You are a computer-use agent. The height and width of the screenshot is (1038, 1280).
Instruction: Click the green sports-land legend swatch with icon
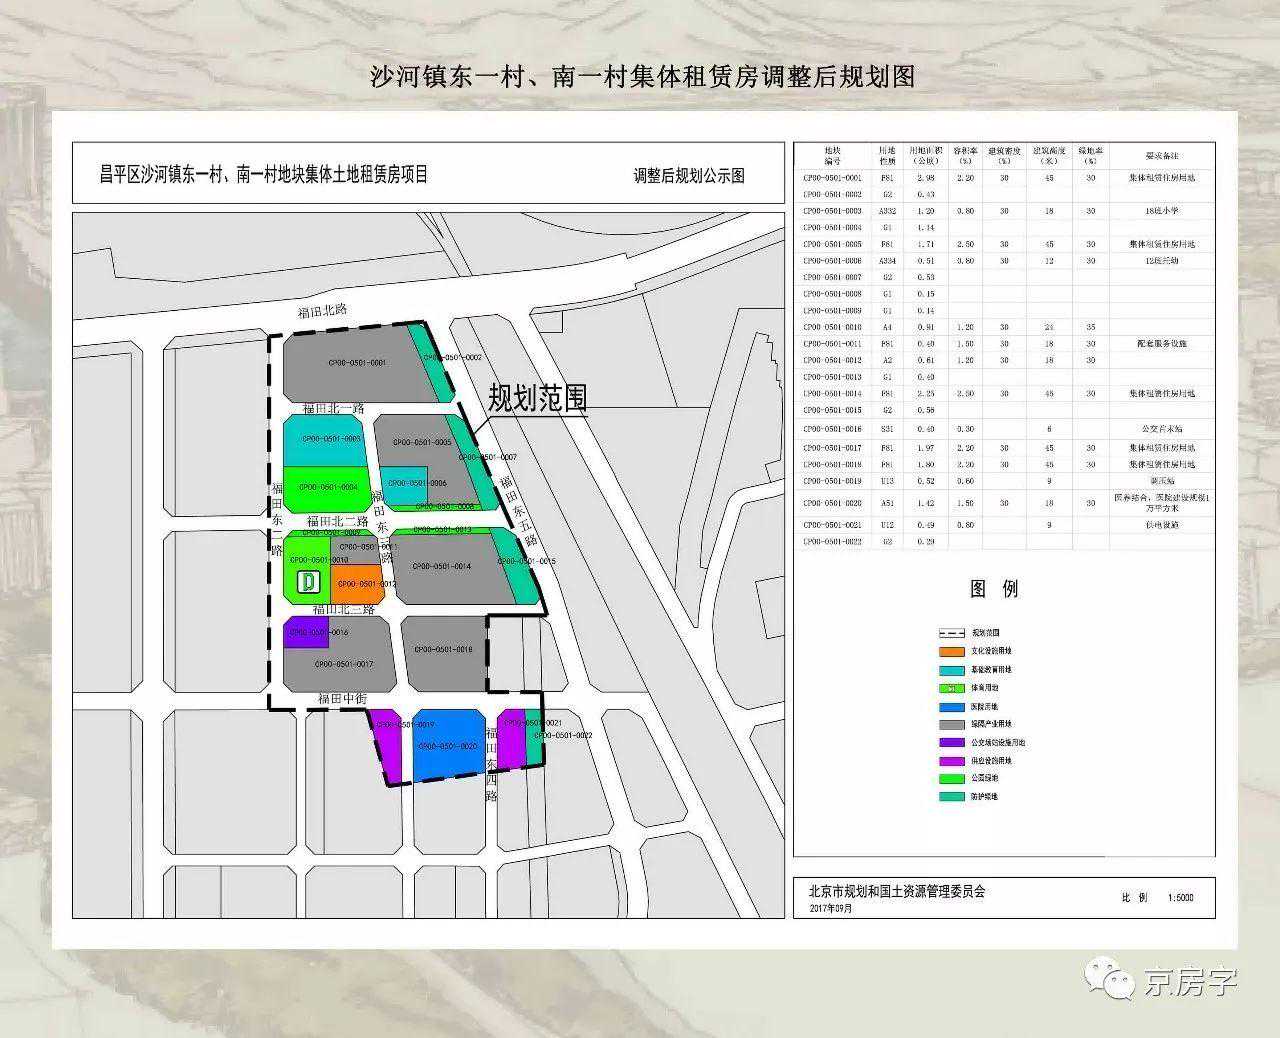point(951,688)
